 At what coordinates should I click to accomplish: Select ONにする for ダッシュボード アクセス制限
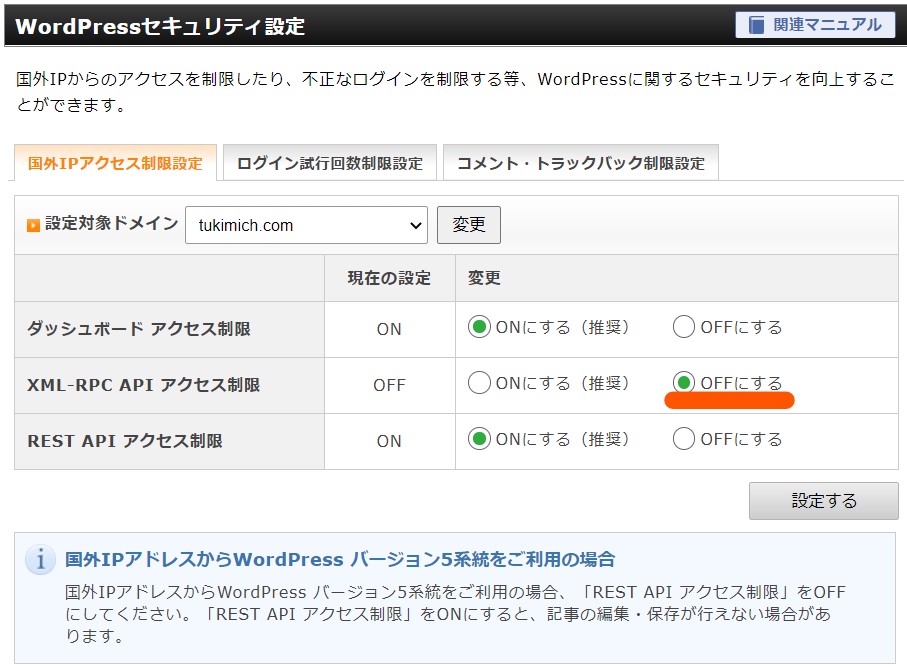coord(479,327)
